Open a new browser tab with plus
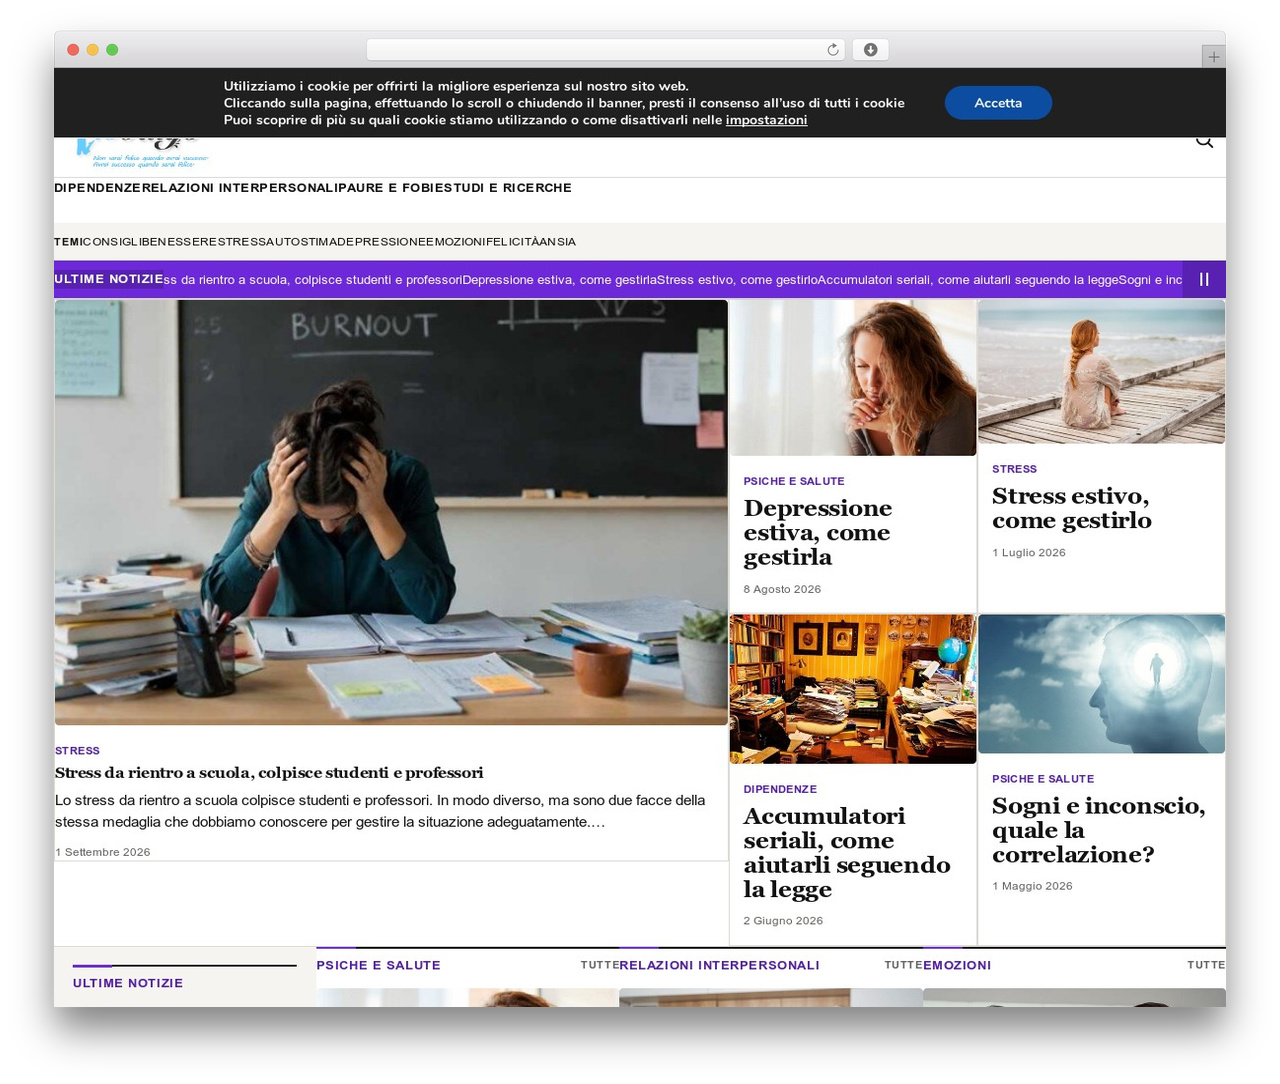This screenshot has width=1280, height=1084. [x=1213, y=57]
